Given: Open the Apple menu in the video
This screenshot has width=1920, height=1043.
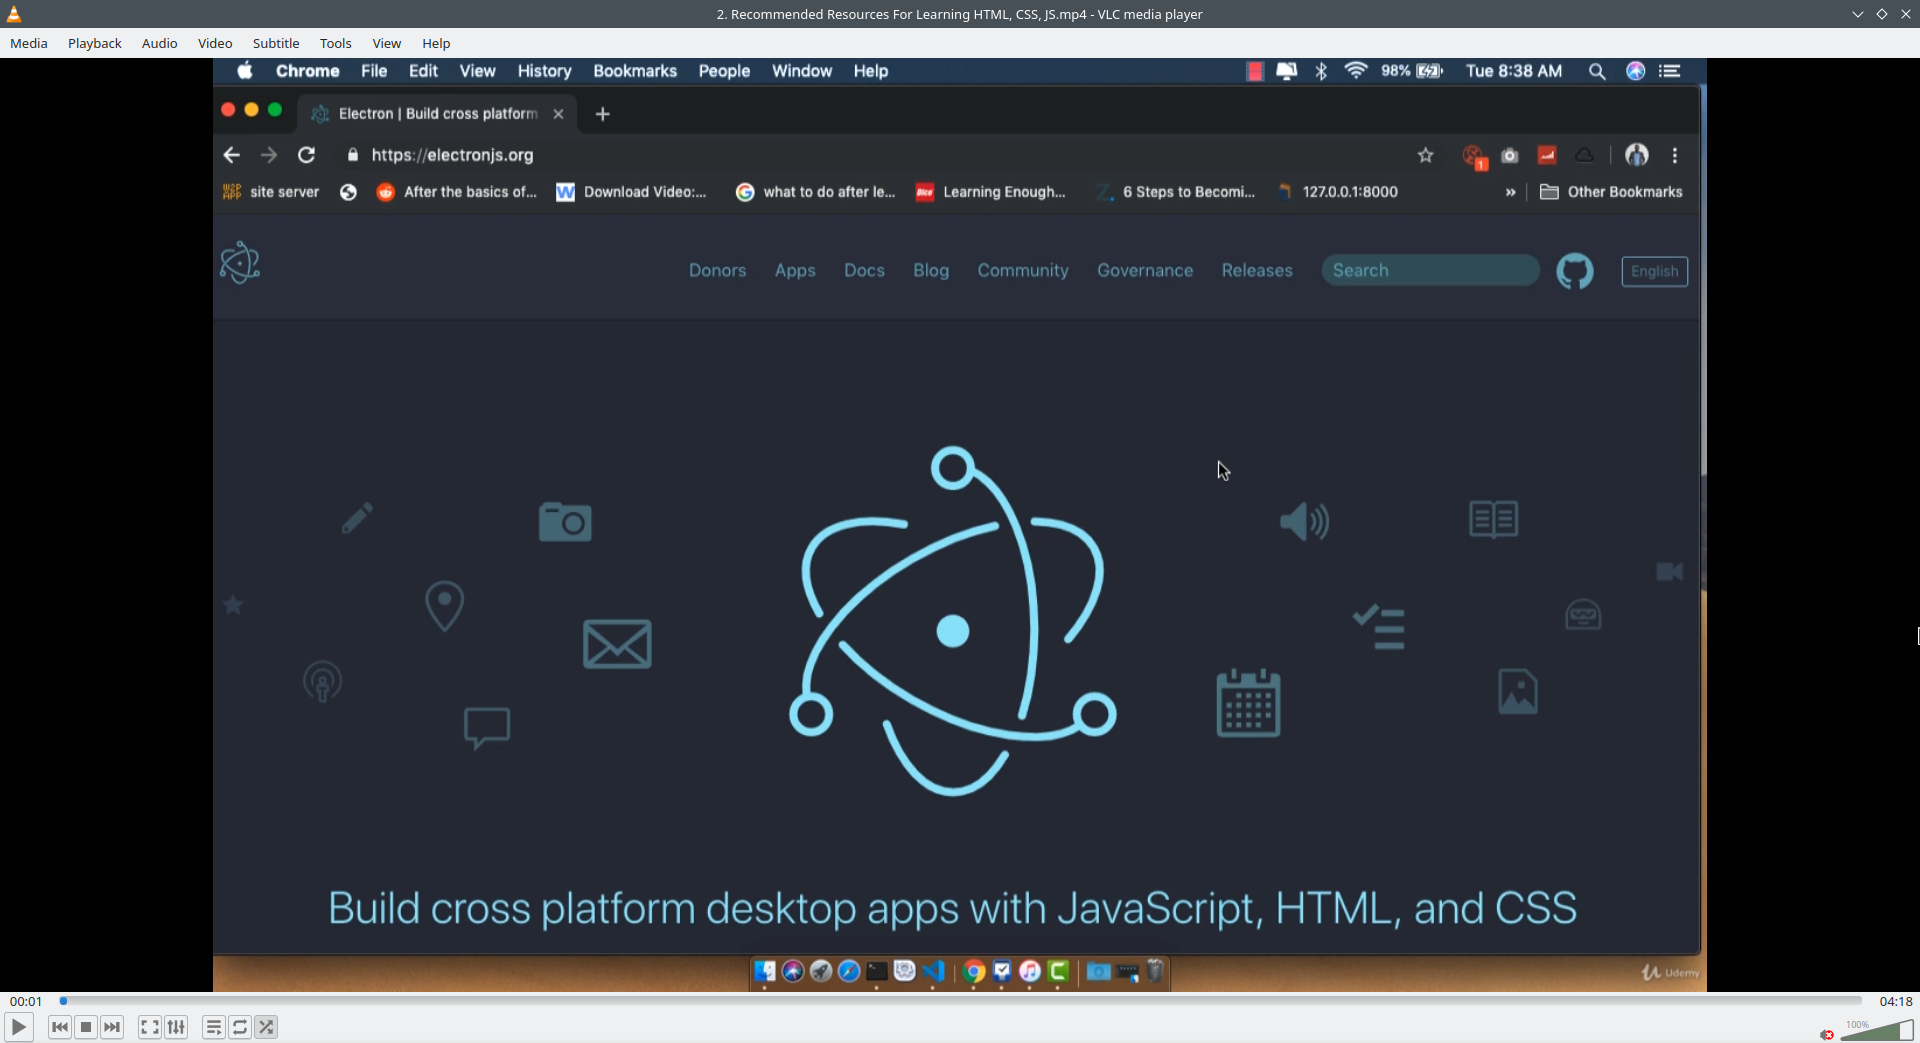Looking at the screenshot, I should pyautogui.click(x=245, y=71).
